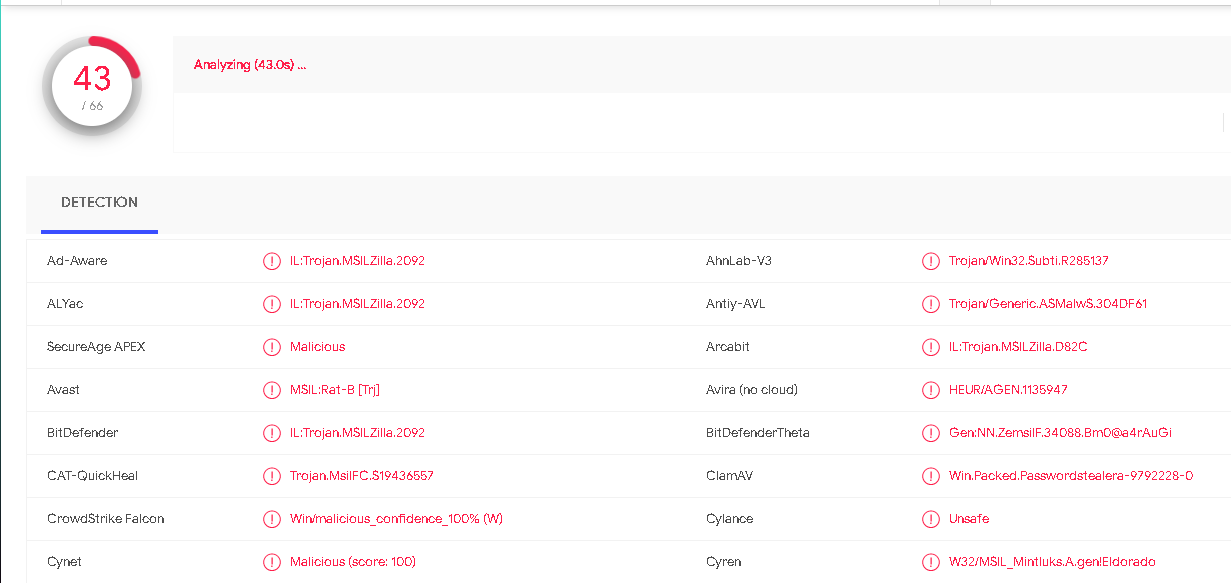Click the warning icon in BitDefenderTheta row
The width and height of the screenshot is (1231, 583).
click(930, 433)
